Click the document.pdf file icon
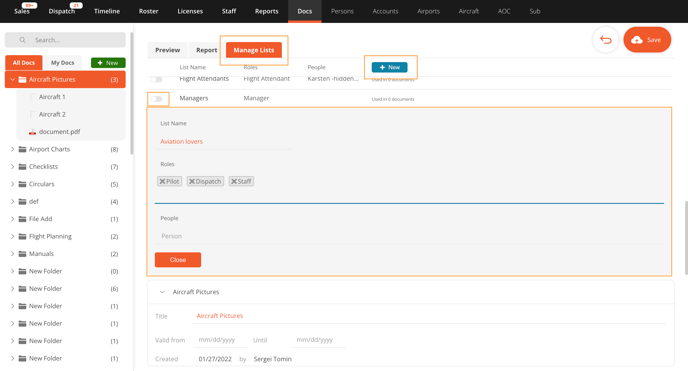This screenshot has height=371, width=688. [x=32, y=132]
